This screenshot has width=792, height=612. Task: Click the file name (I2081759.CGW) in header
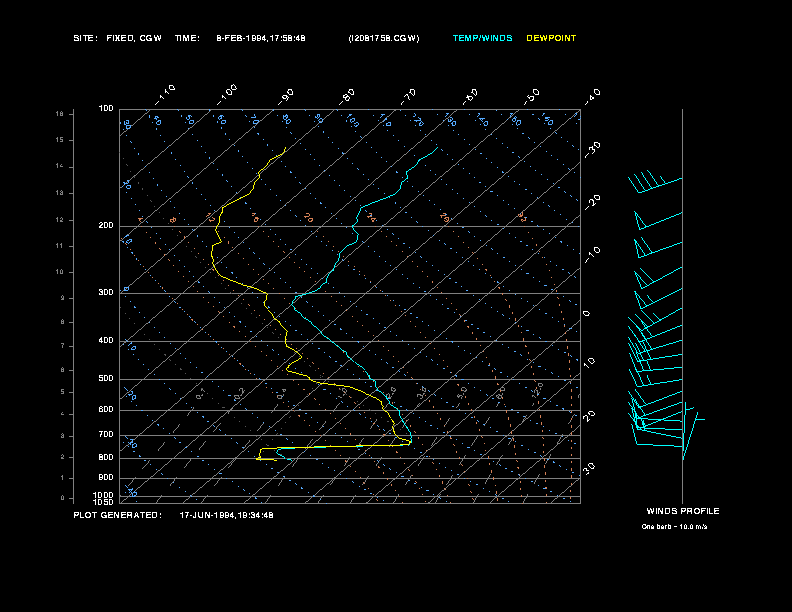384,38
